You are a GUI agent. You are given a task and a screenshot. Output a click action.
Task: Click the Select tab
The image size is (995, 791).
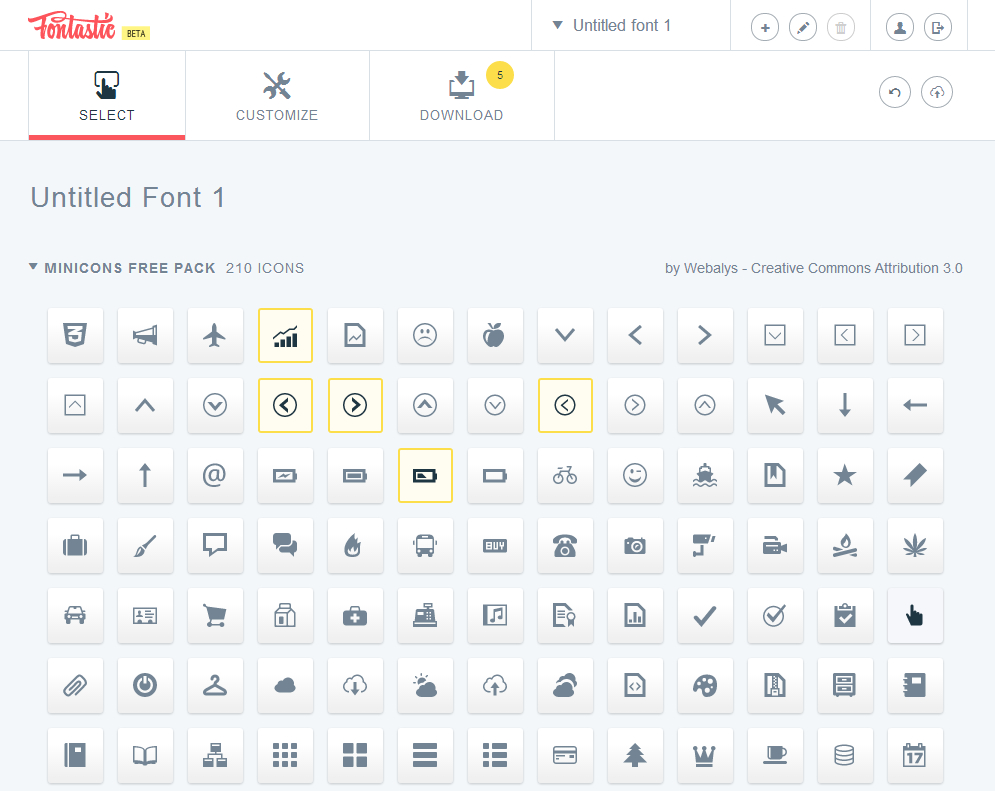107,96
